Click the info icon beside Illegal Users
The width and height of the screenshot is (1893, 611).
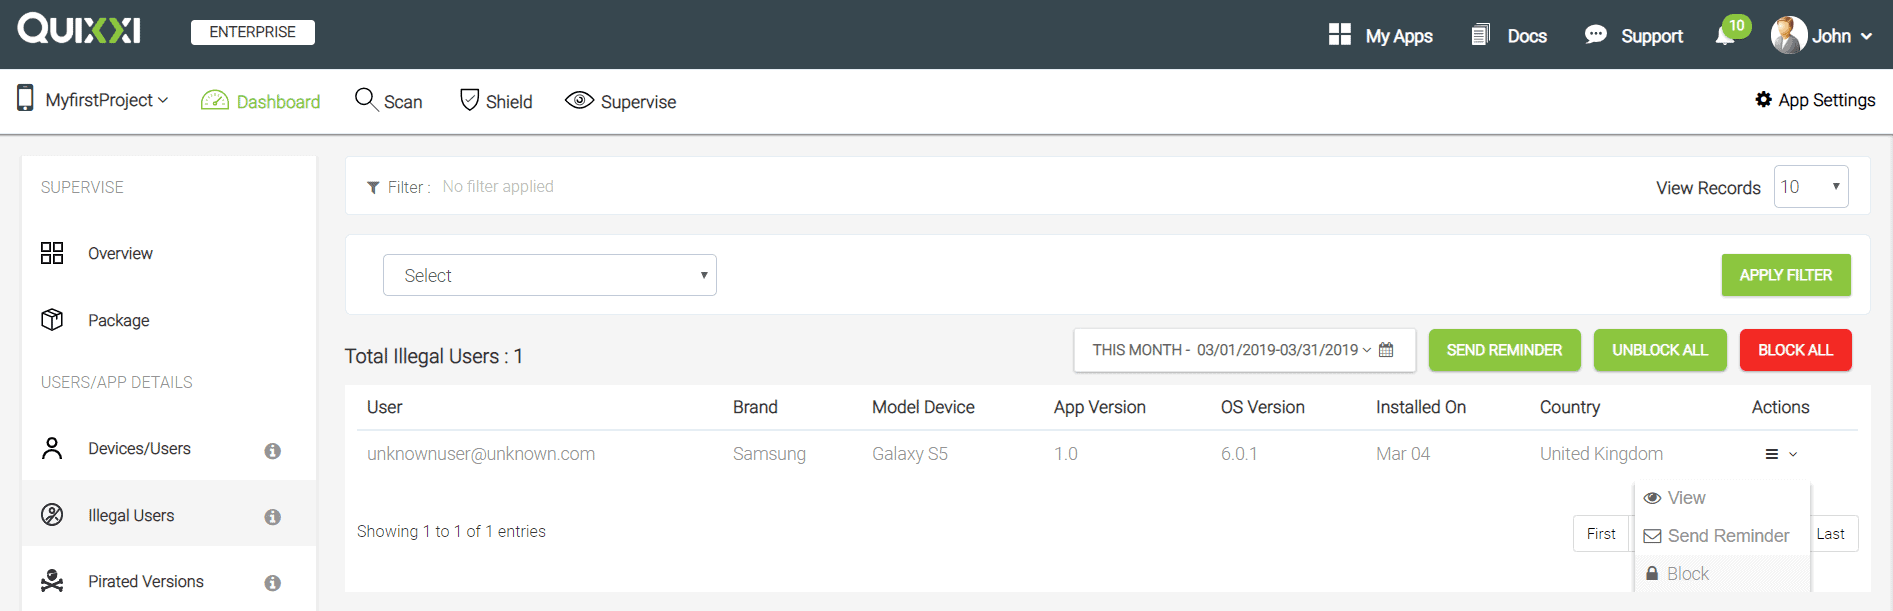pyautogui.click(x=272, y=517)
